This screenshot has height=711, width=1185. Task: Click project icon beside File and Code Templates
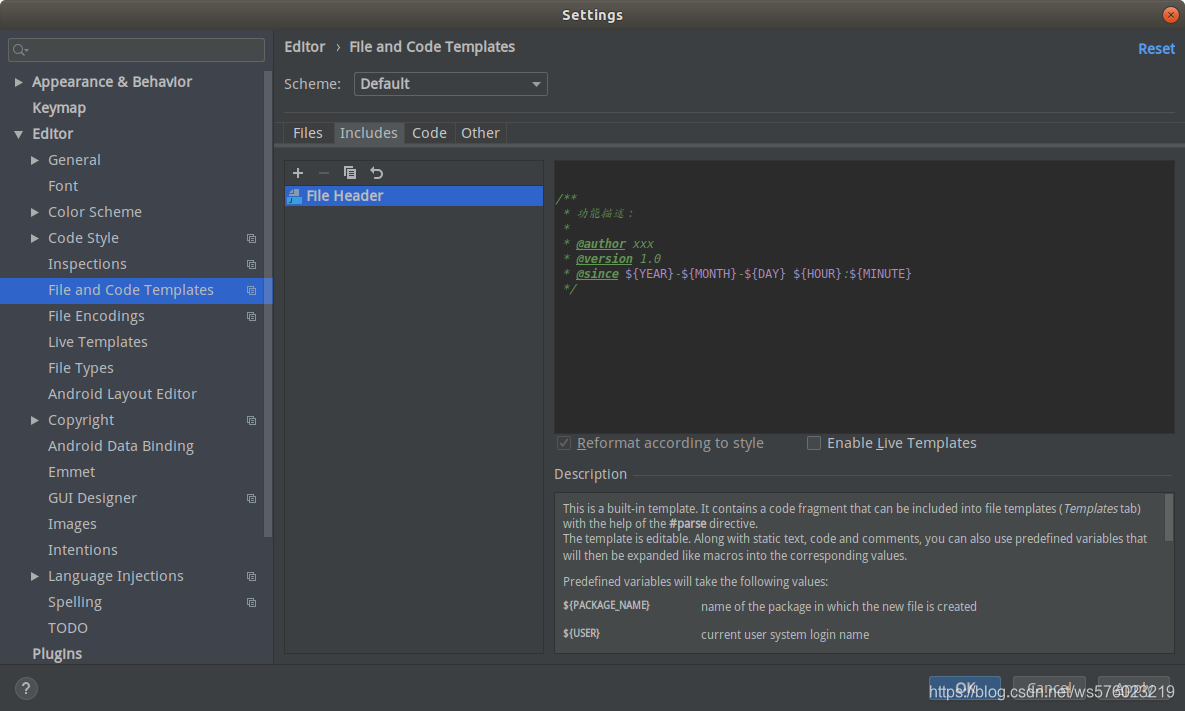[x=252, y=291]
